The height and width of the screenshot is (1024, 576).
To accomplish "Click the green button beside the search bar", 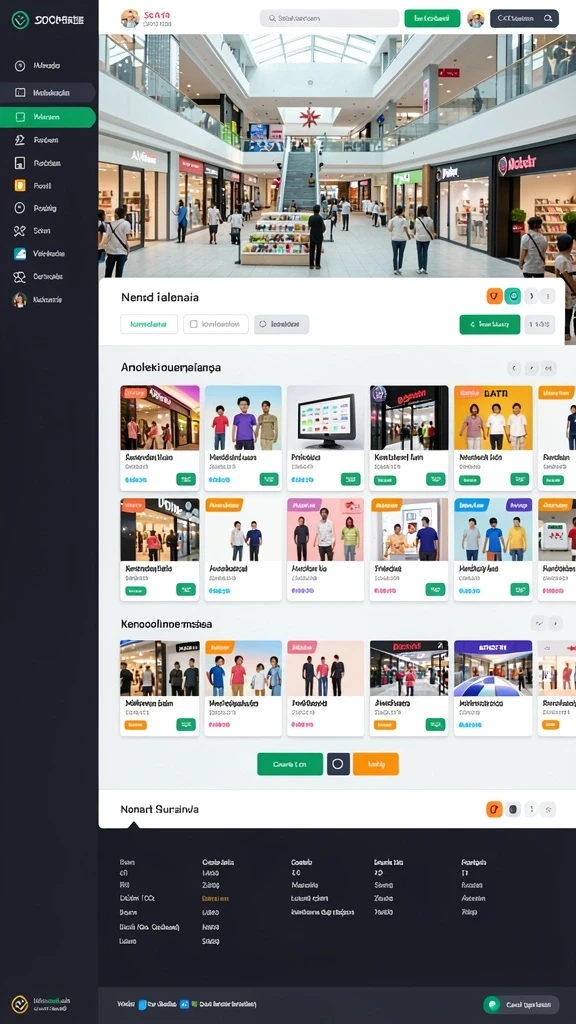I will click(x=432, y=18).
